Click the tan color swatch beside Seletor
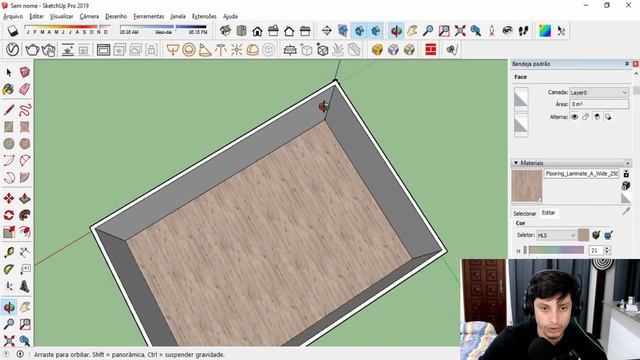640x360 pixels. click(x=583, y=235)
